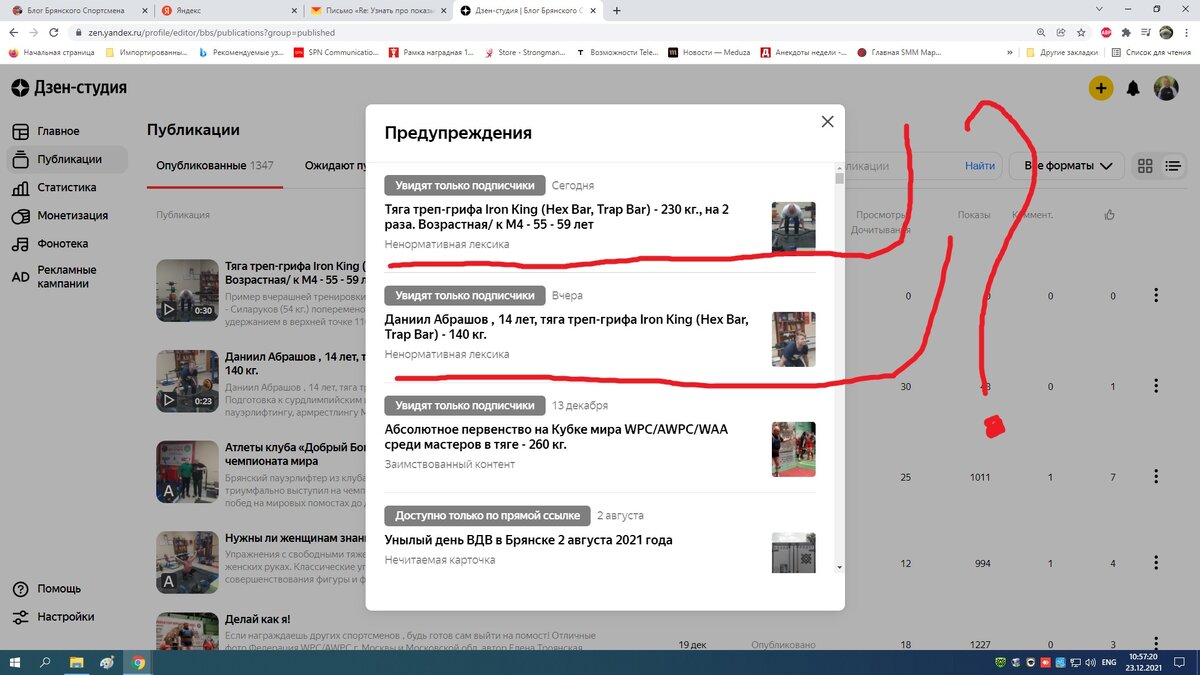
Task: Open the notifications bell
Action: 1133,88
